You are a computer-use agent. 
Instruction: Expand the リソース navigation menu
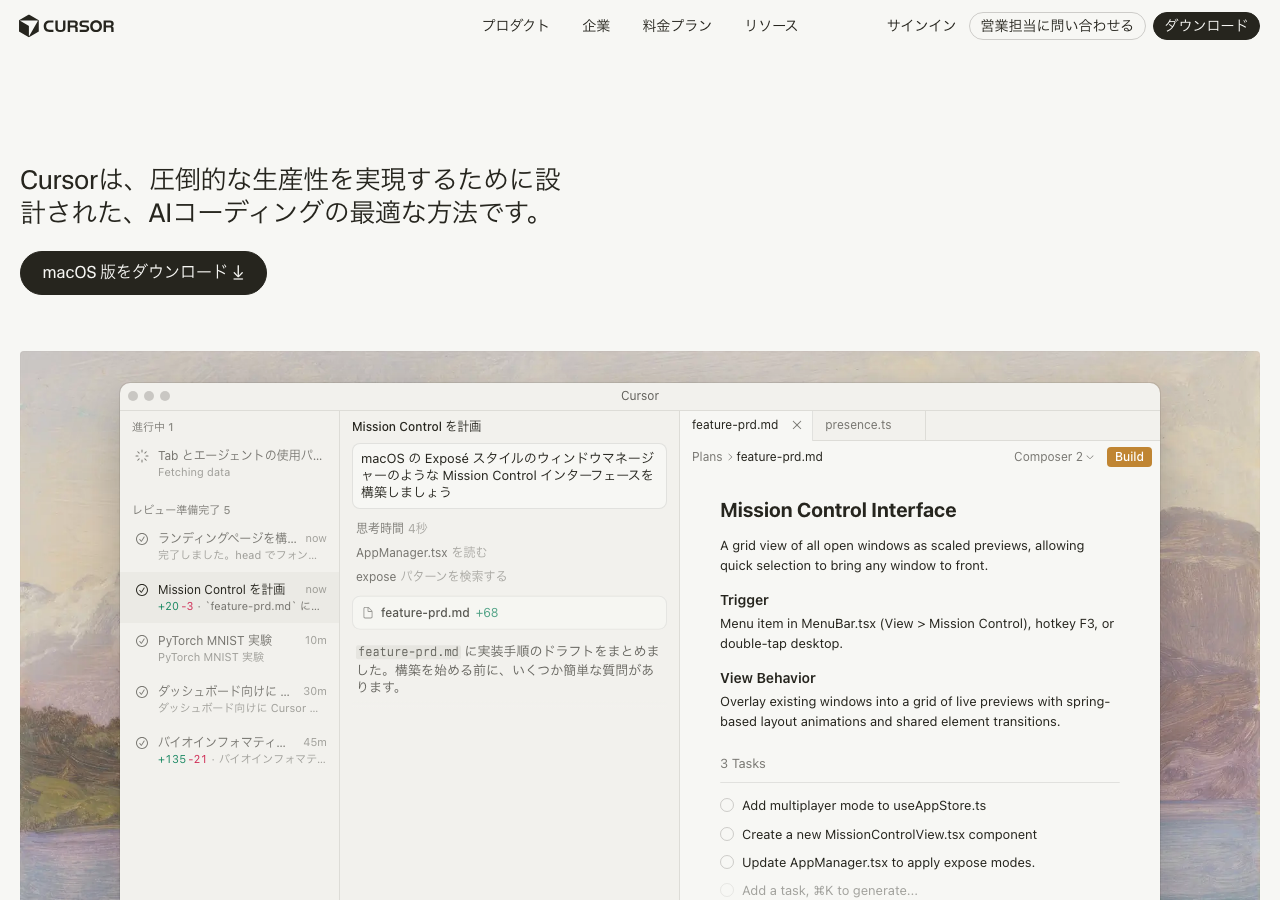[771, 26]
